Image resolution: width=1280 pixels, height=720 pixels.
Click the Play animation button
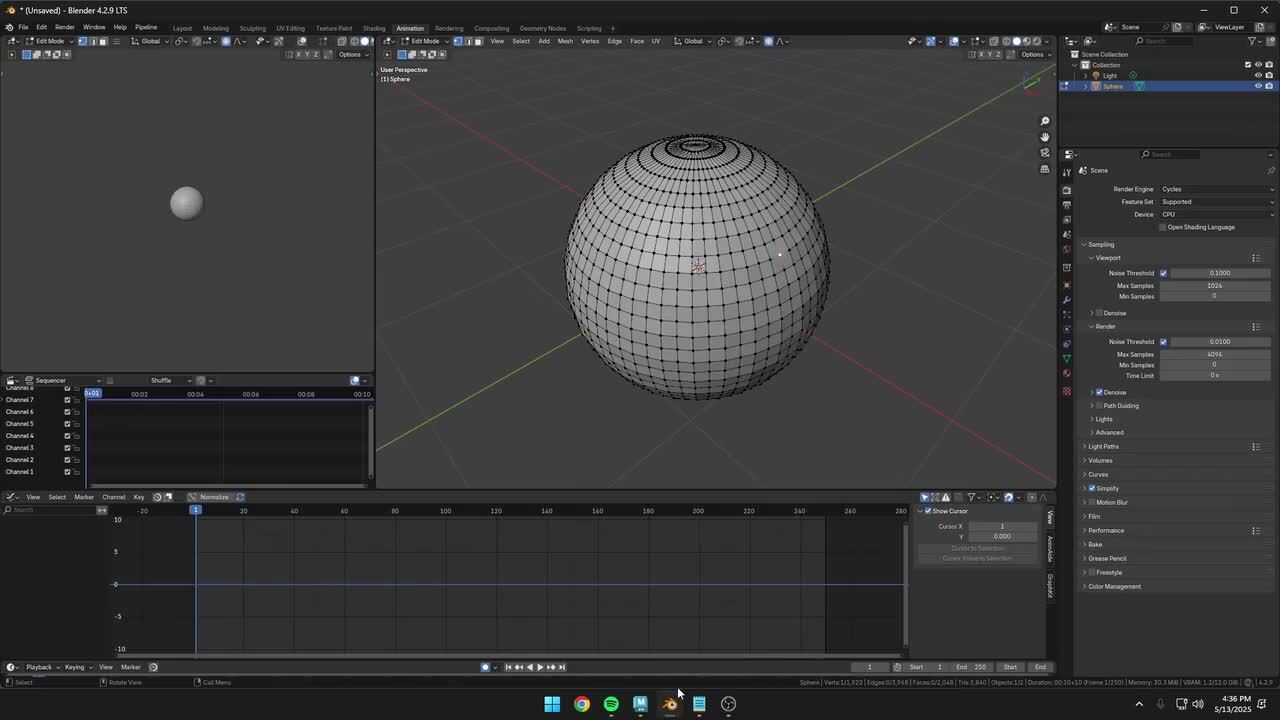[540, 667]
